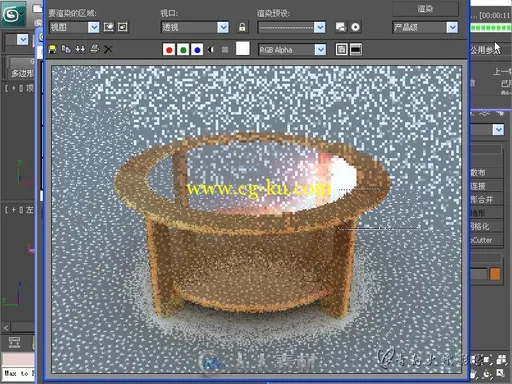The height and width of the screenshot is (384, 512).
Task: Toggle the monochrome display button
Action: (x=225, y=50)
